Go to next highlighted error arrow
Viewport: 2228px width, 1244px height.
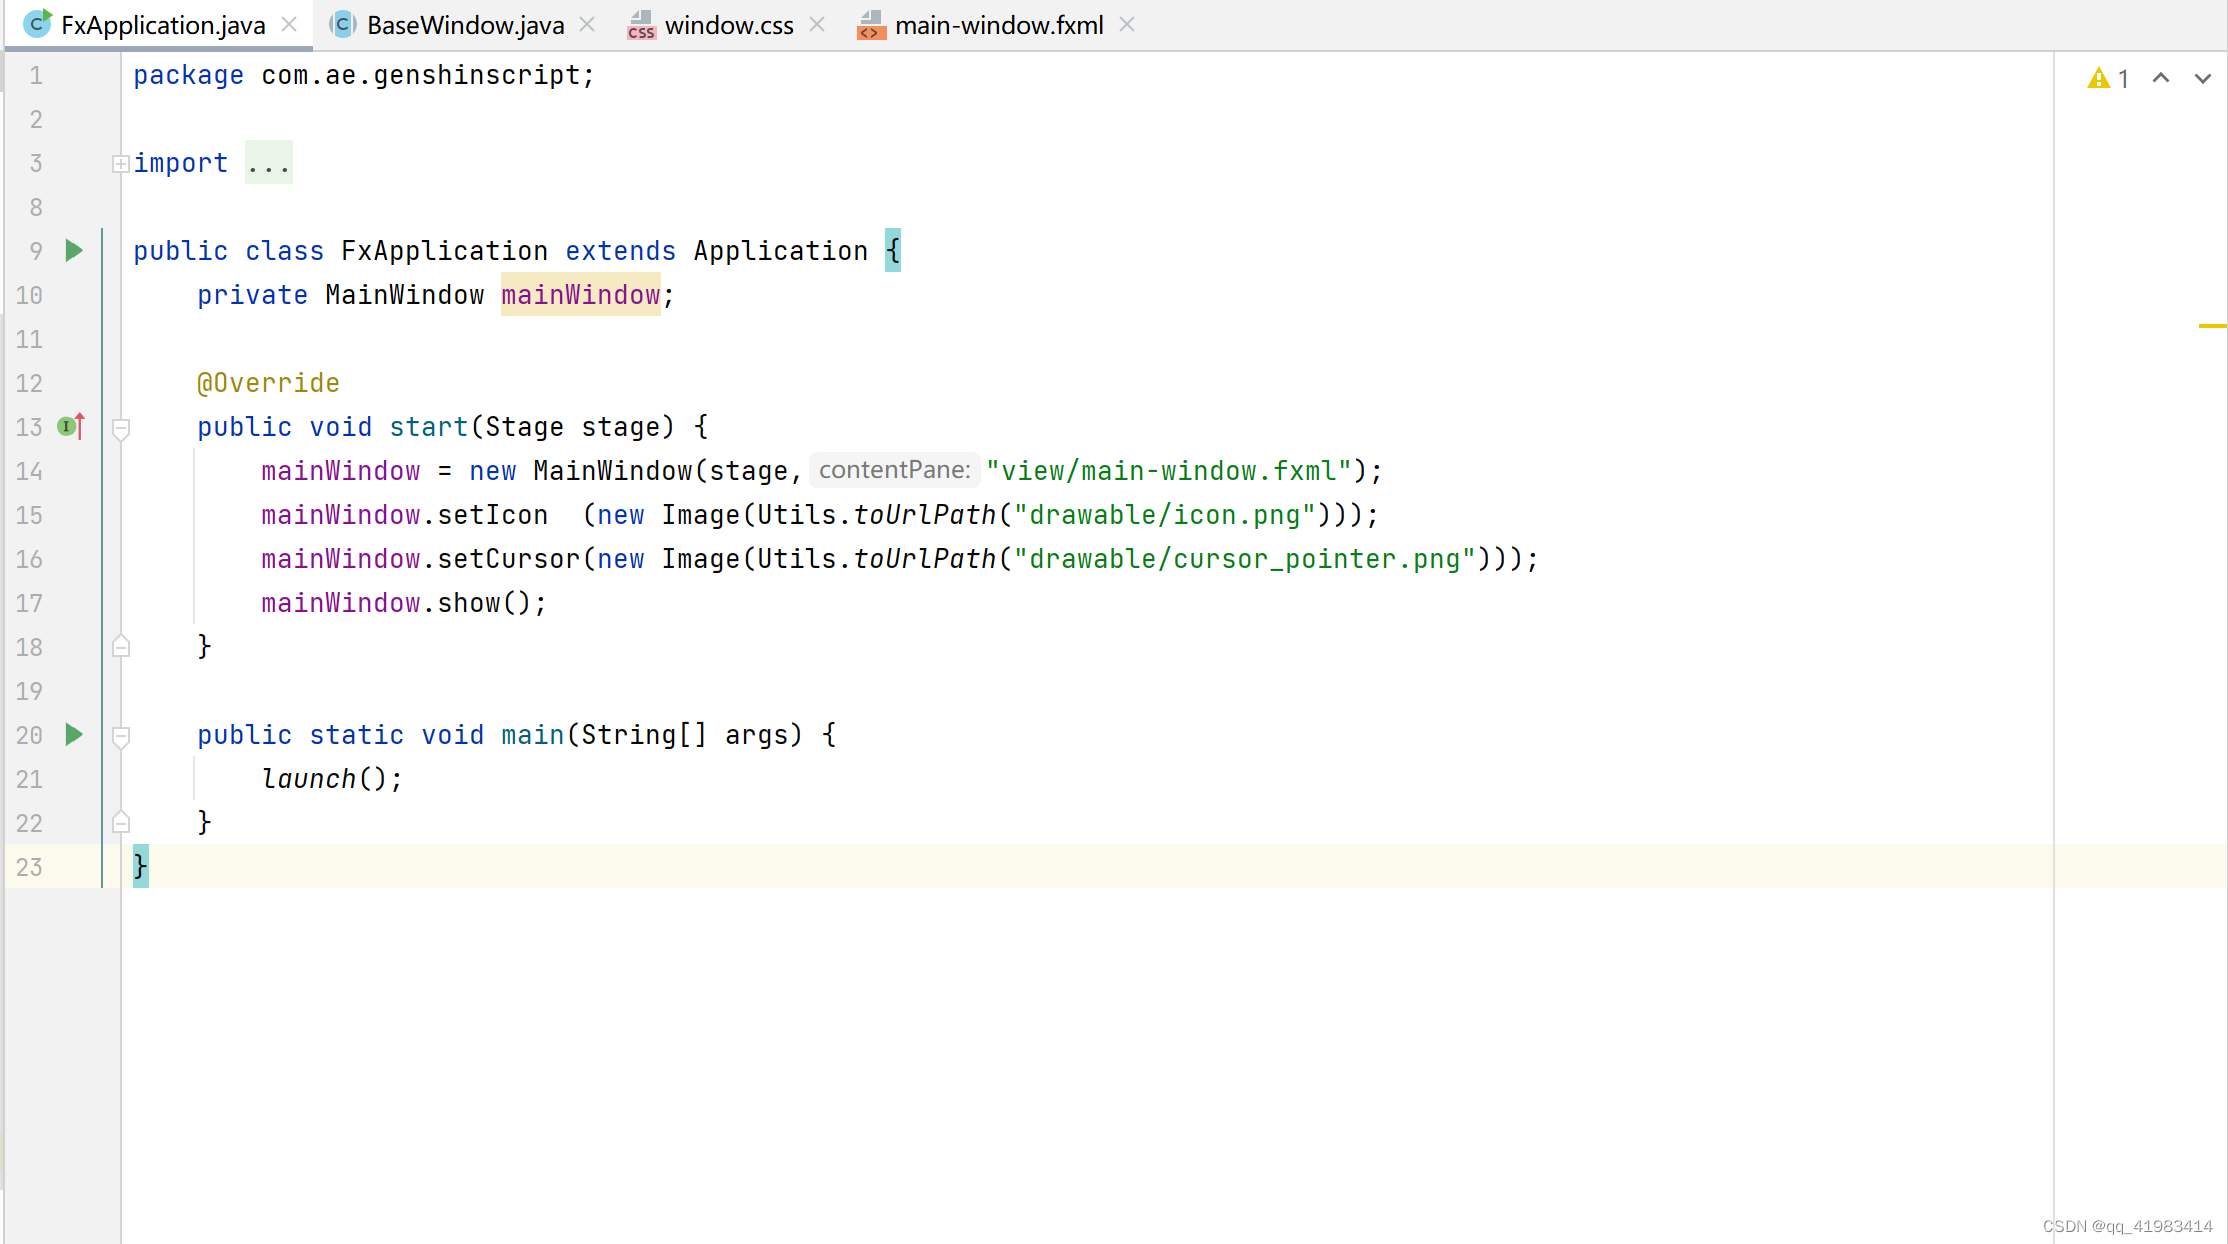click(2203, 78)
